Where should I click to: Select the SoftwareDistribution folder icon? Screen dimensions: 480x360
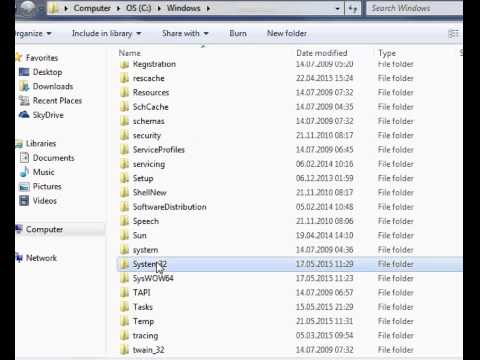pyautogui.click(x=125, y=207)
